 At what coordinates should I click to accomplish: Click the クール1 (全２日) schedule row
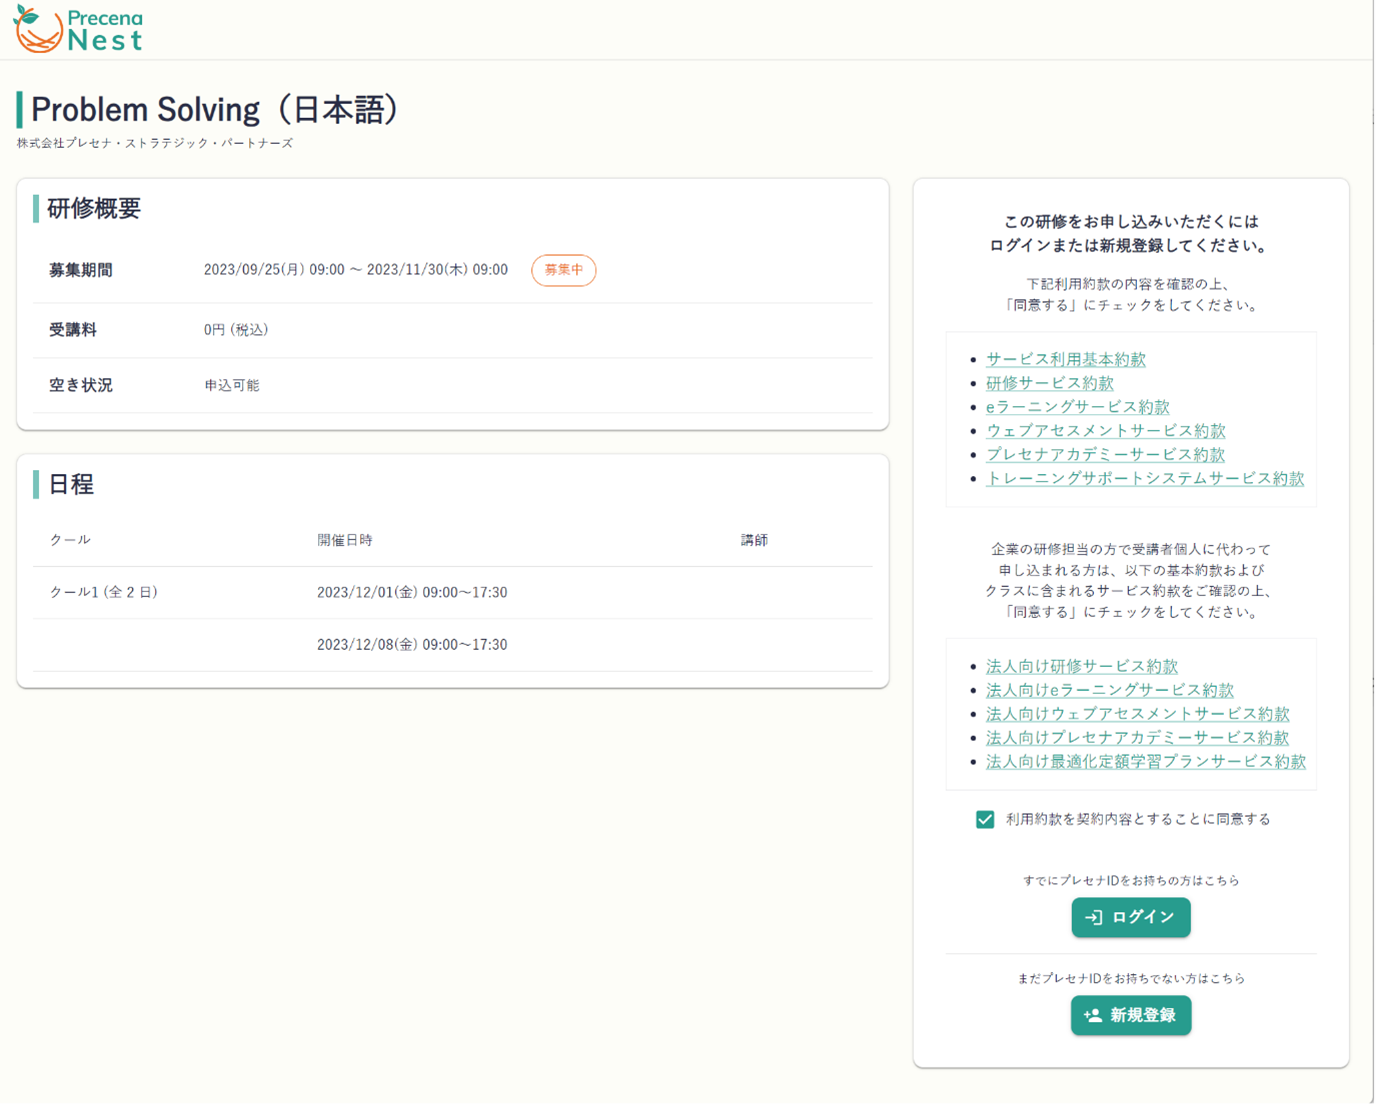(452, 592)
